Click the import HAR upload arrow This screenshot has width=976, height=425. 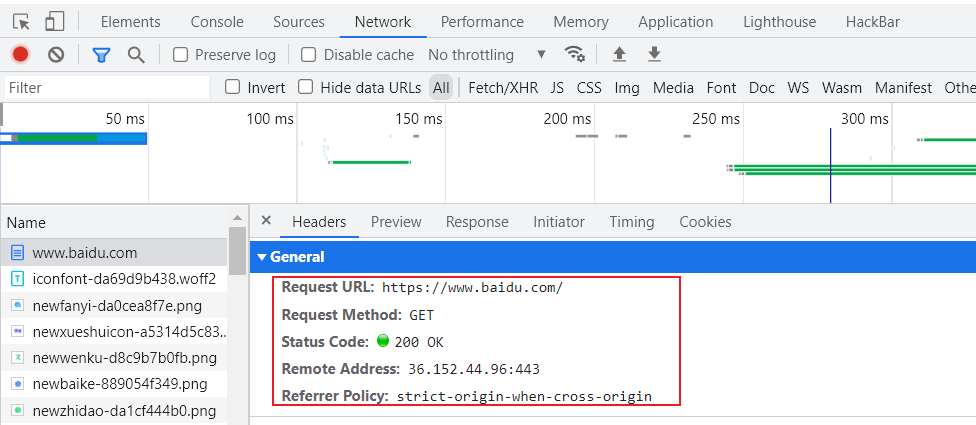click(x=619, y=55)
